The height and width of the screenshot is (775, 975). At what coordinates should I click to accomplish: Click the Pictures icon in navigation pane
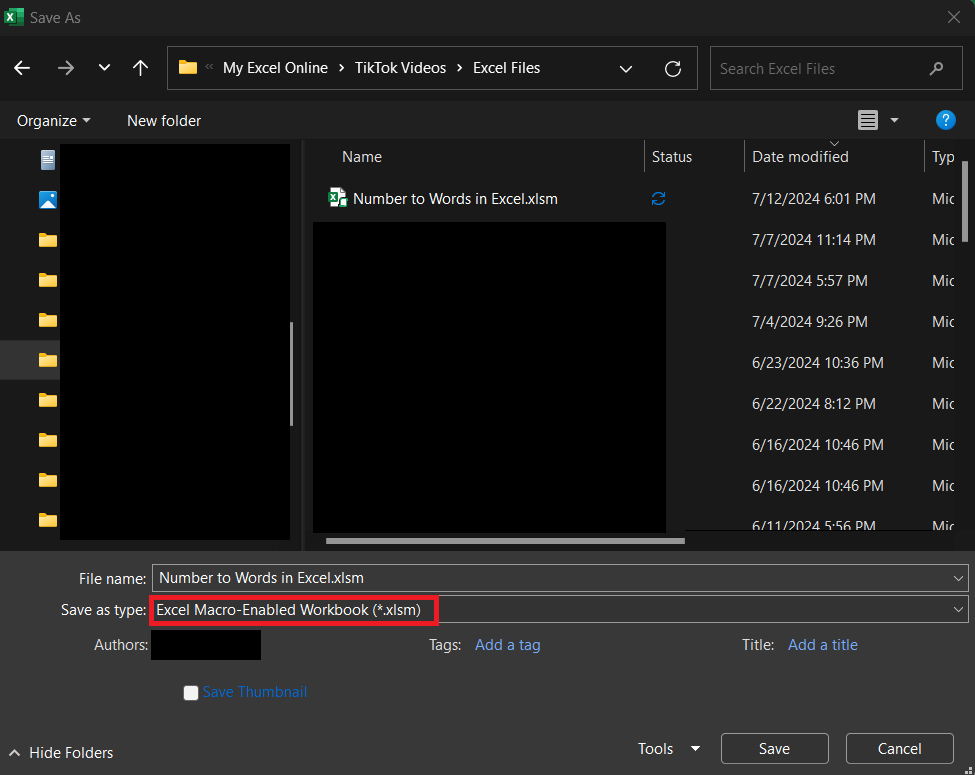[48, 200]
